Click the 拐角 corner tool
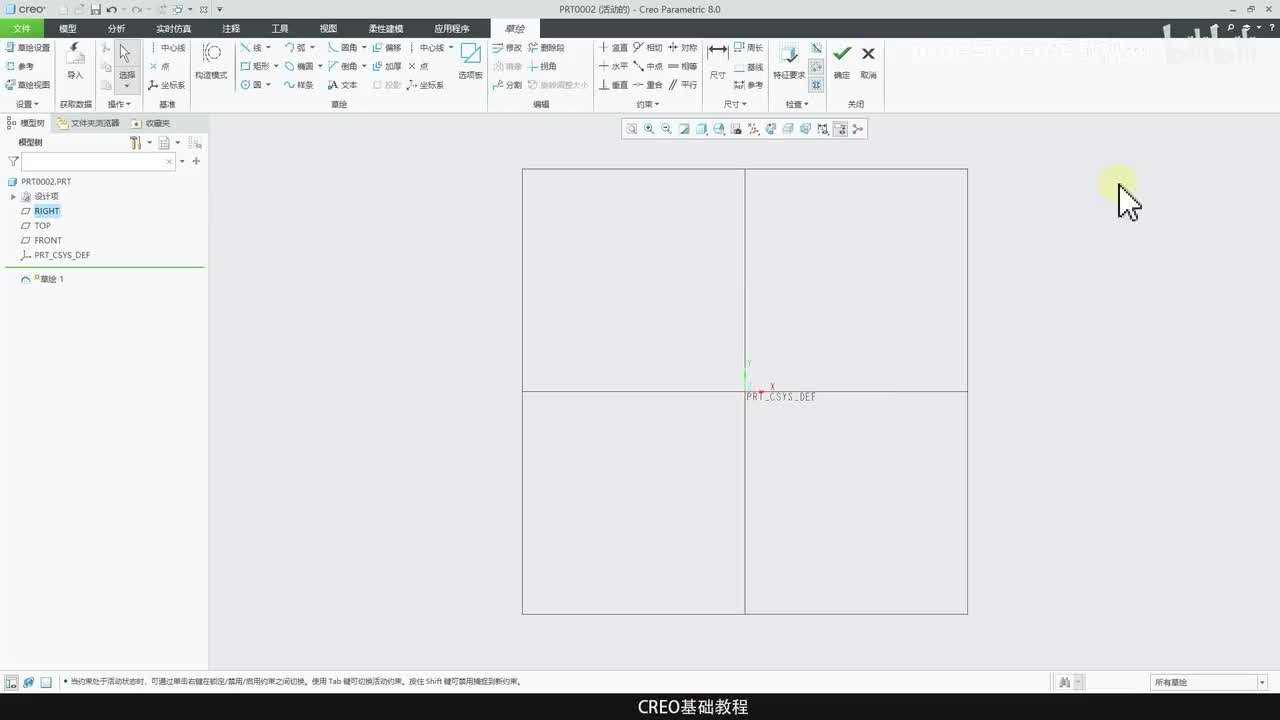1280x720 pixels. pyautogui.click(x=542, y=66)
